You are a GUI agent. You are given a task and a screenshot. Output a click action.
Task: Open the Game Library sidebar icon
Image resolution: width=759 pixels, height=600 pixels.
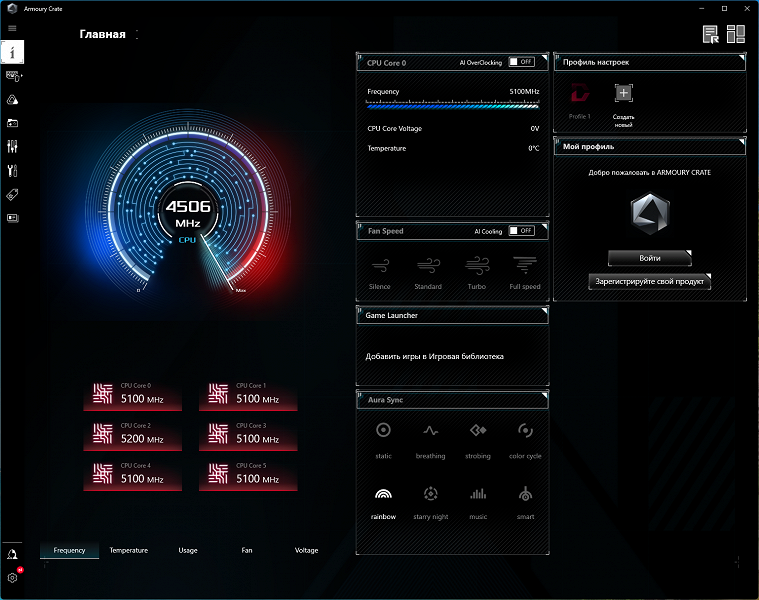coord(13,123)
